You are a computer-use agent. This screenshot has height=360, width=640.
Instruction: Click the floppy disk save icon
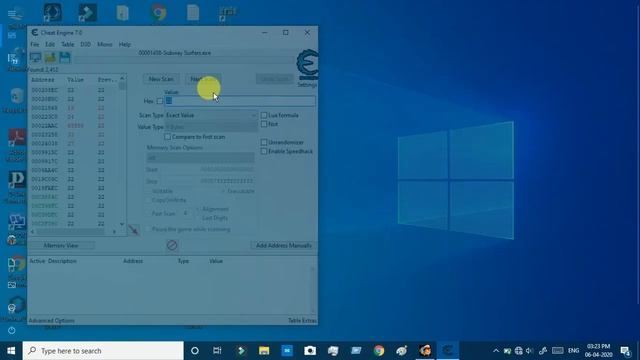[65, 58]
